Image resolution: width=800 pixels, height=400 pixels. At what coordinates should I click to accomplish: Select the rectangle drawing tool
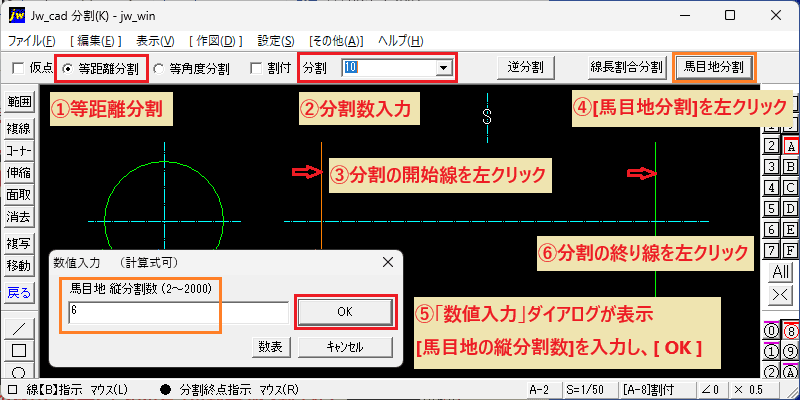coord(19,350)
